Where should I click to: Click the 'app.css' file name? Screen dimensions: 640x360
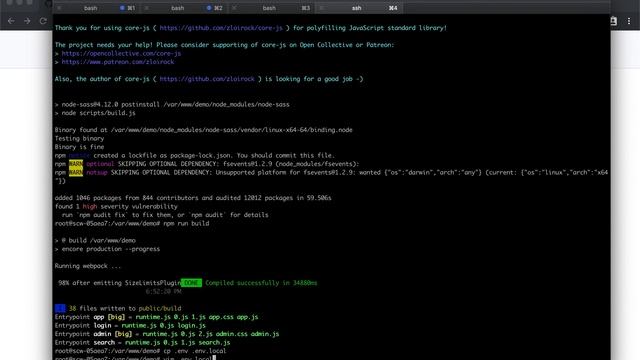221,317
